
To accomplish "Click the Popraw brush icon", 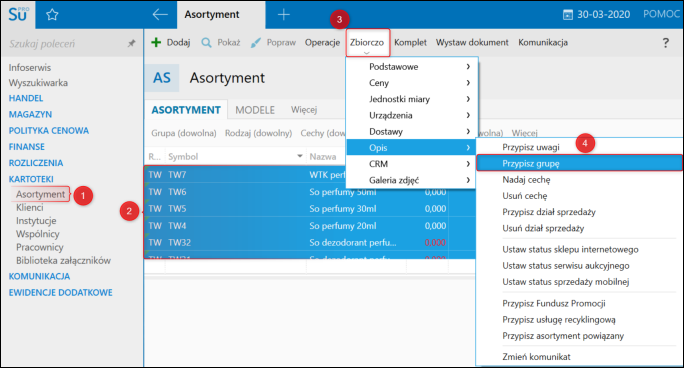I will (x=256, y=43).
